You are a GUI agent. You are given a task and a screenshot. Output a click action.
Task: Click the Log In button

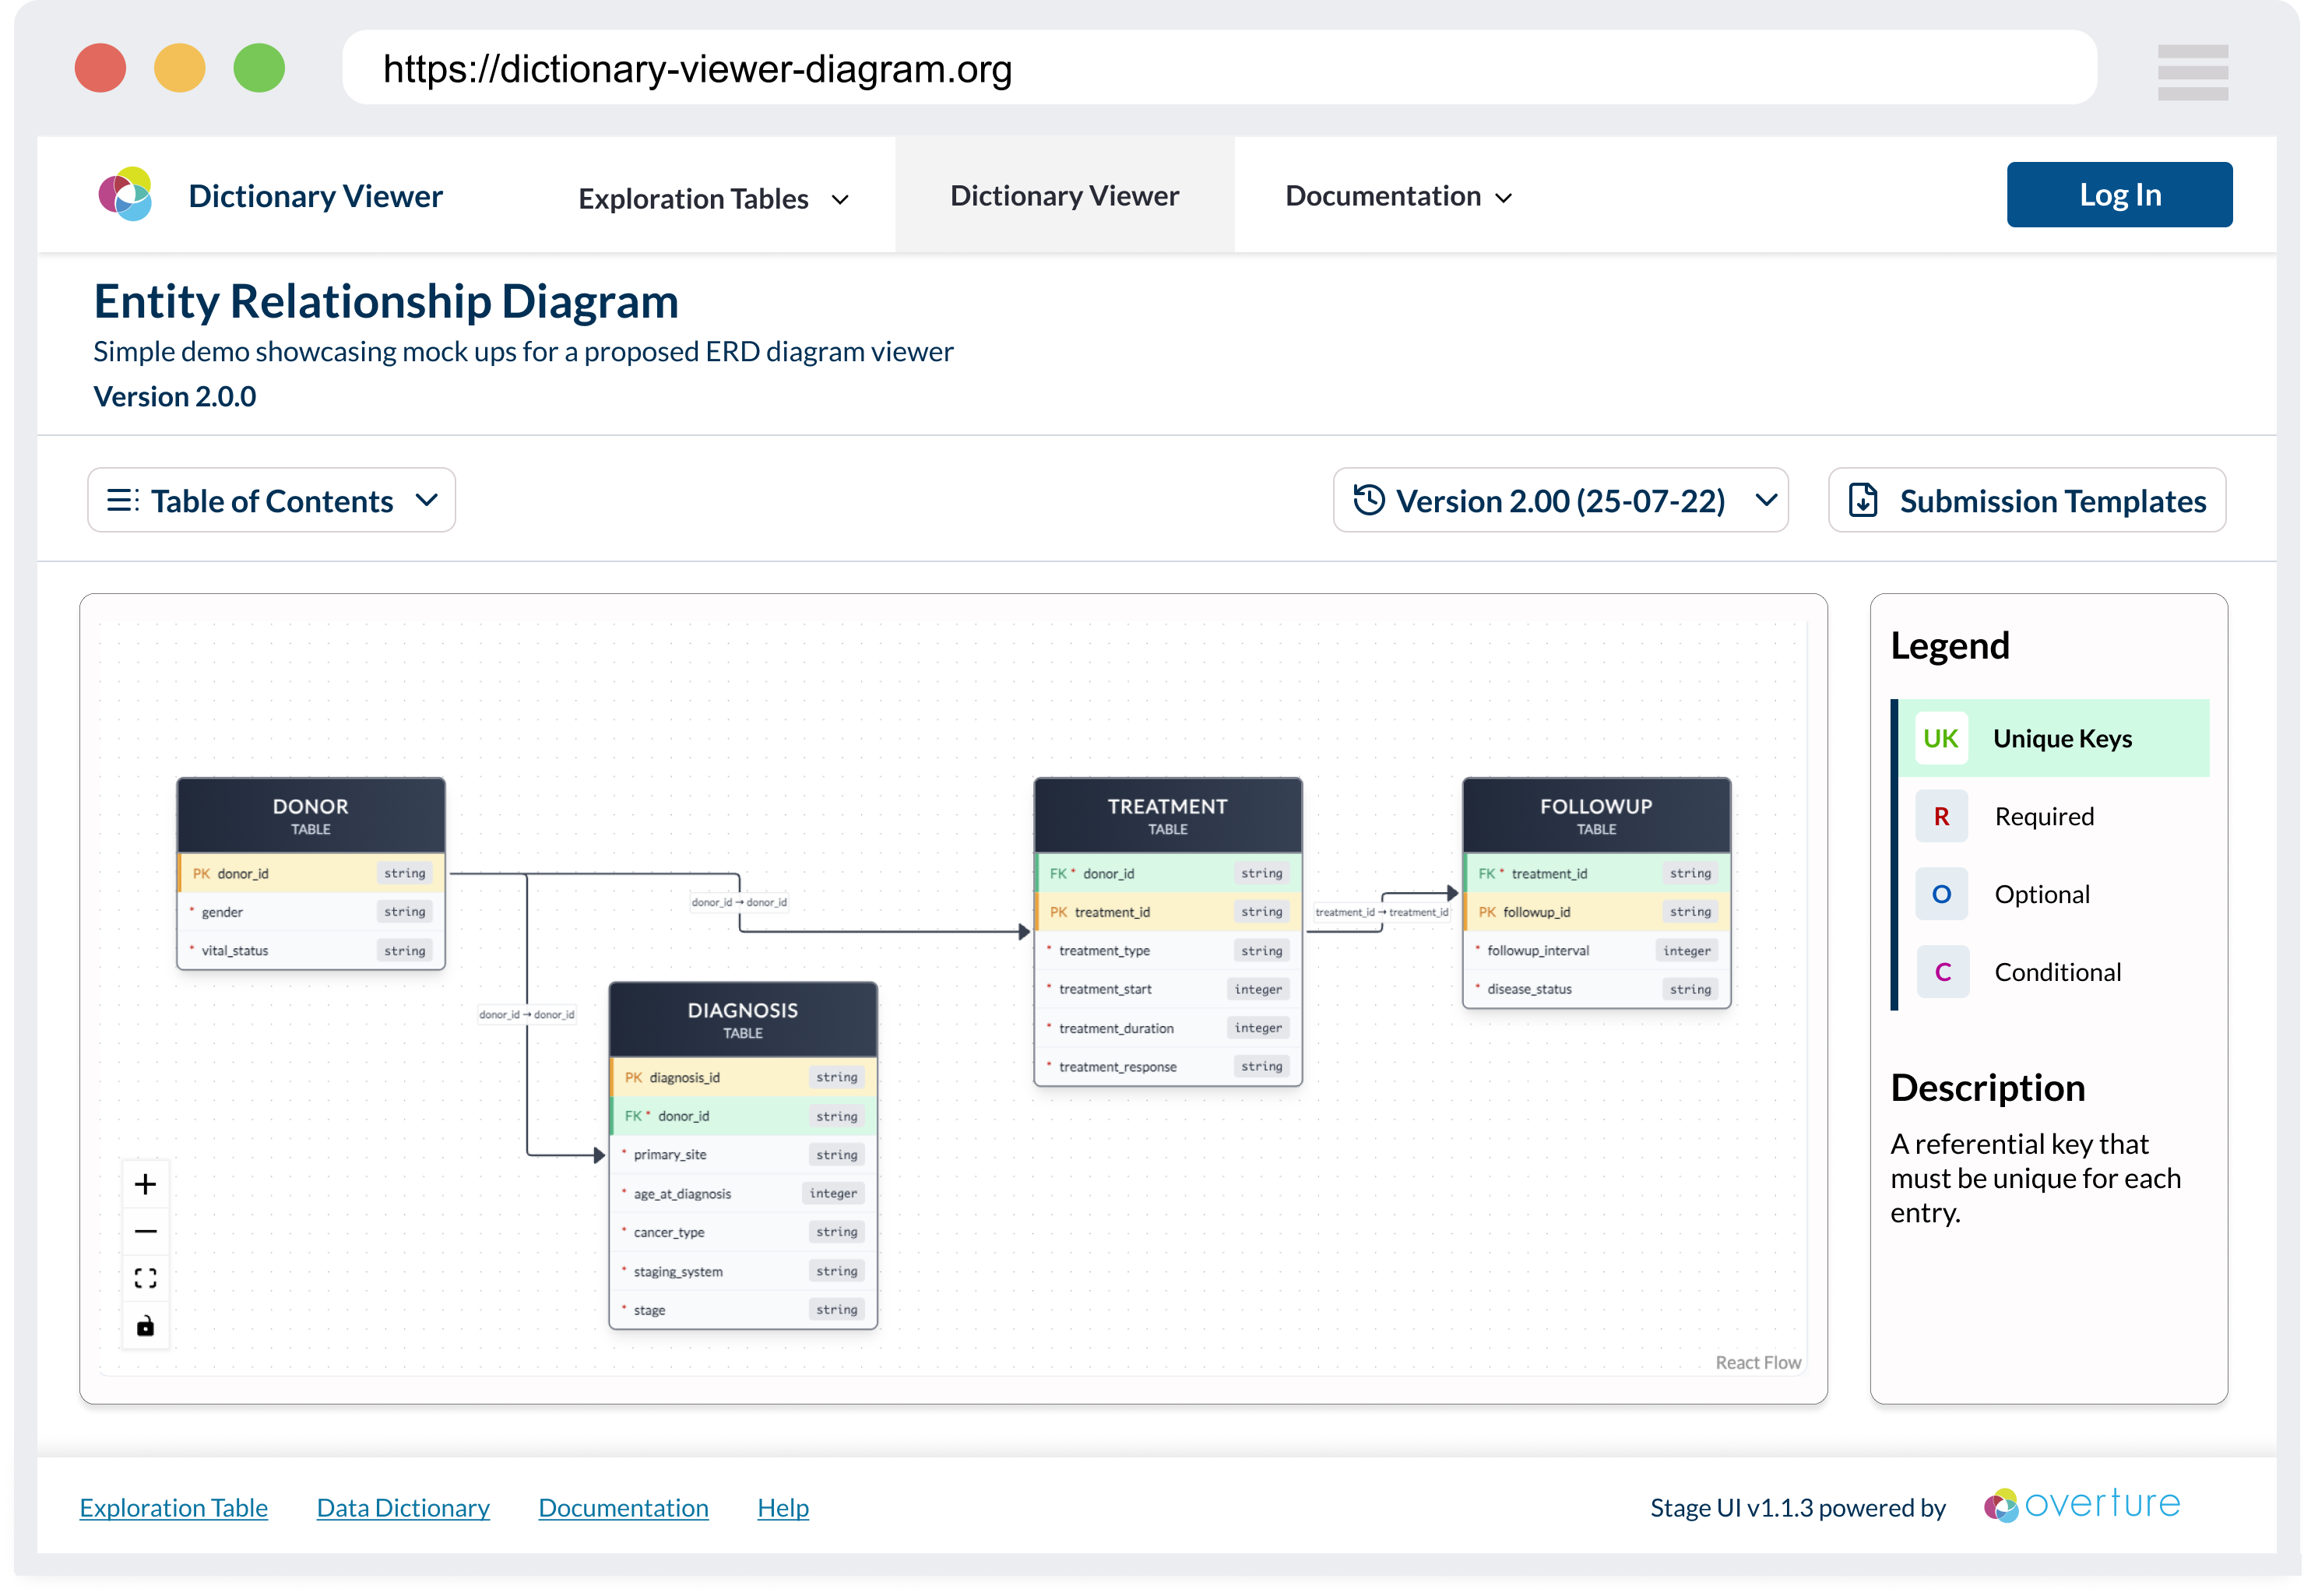[2120, 194]
